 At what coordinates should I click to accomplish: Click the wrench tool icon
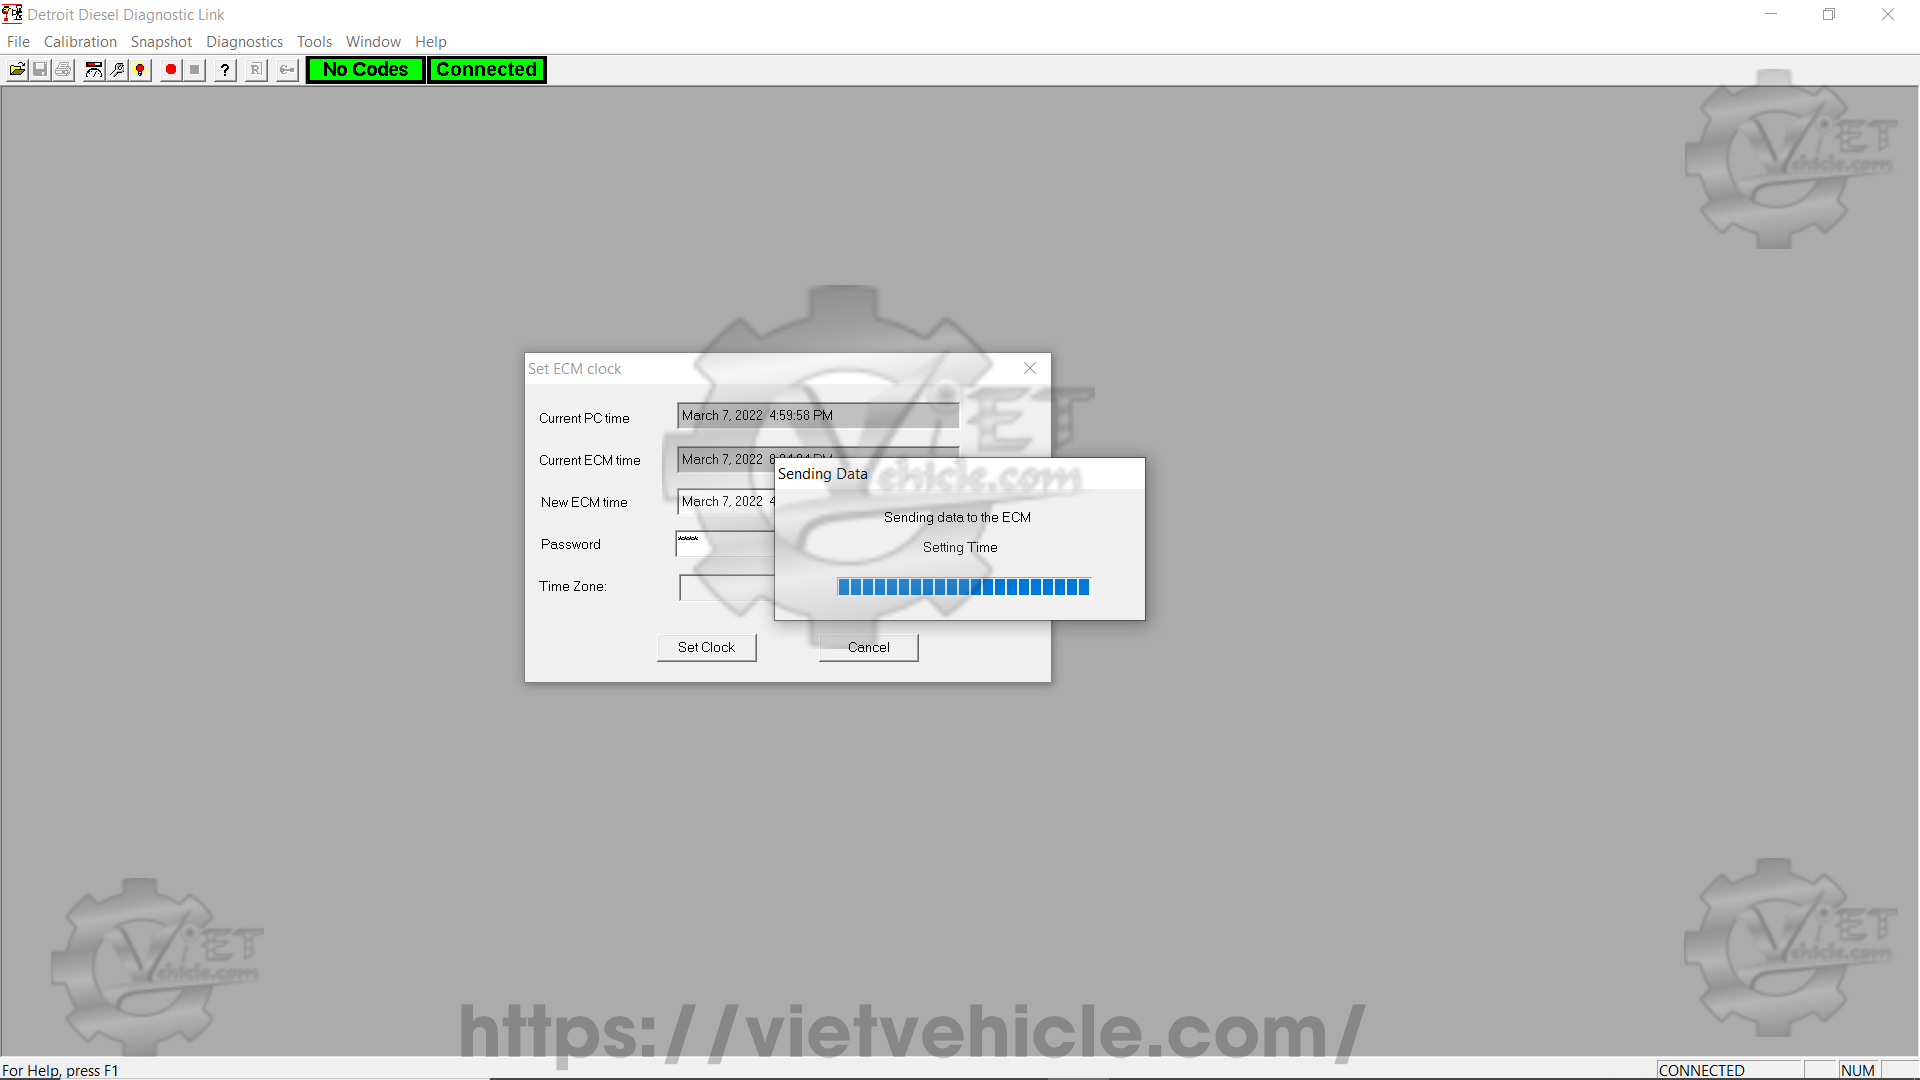(x=117, y=70)
